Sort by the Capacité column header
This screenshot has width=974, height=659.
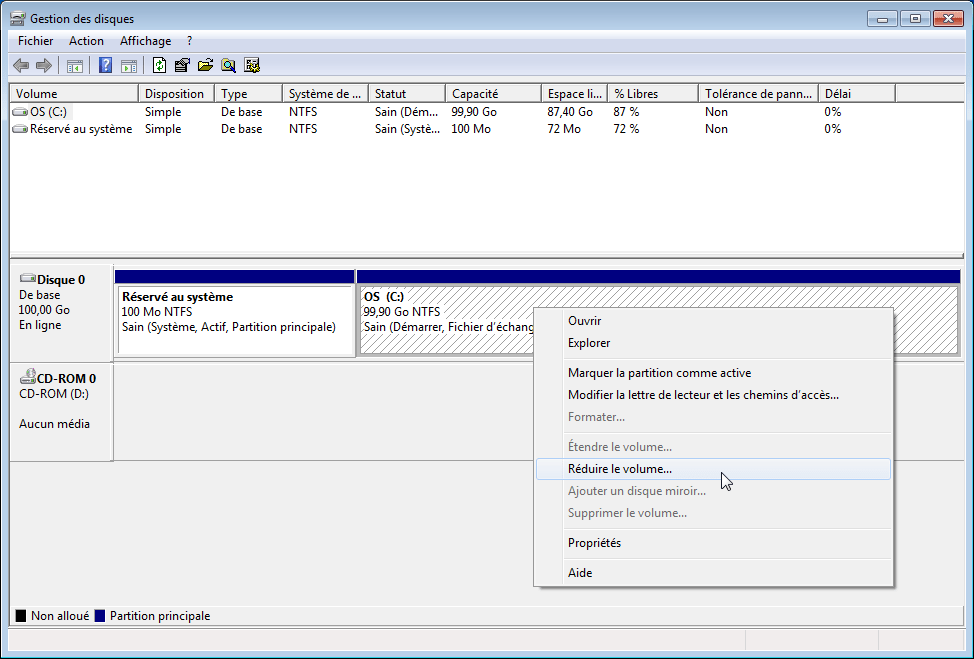(493, 94)
